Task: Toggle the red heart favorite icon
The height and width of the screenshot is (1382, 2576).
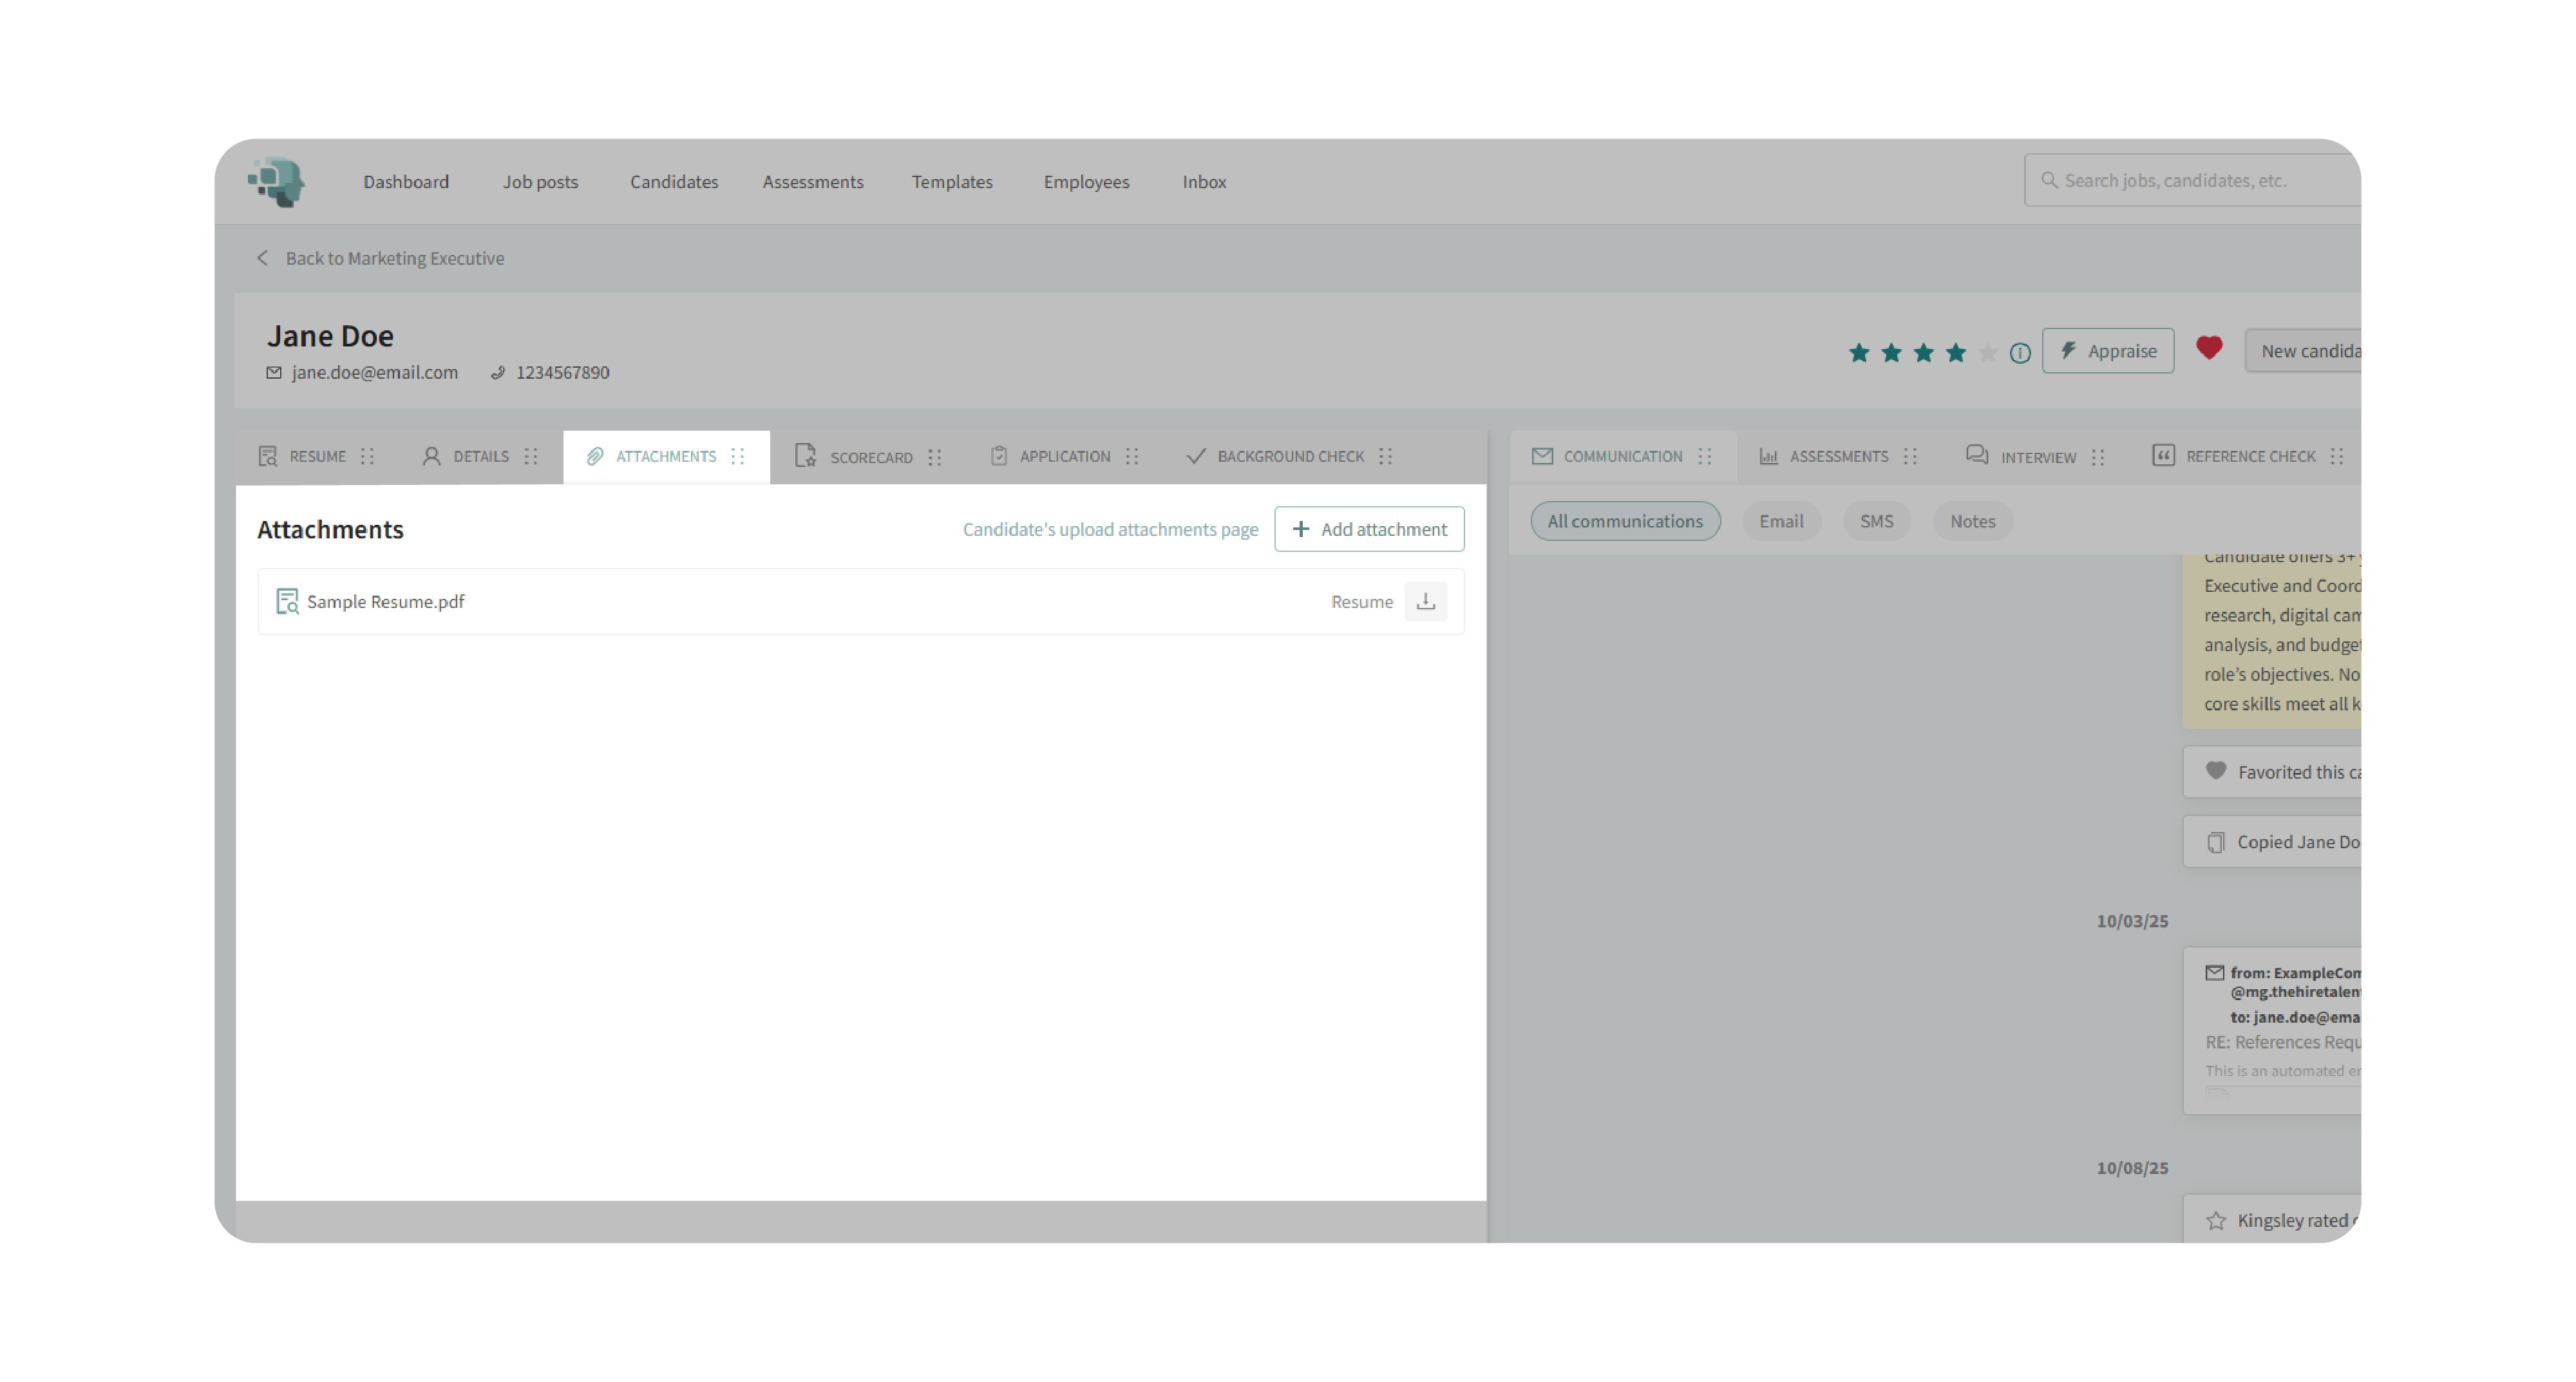Action: 2209,348
